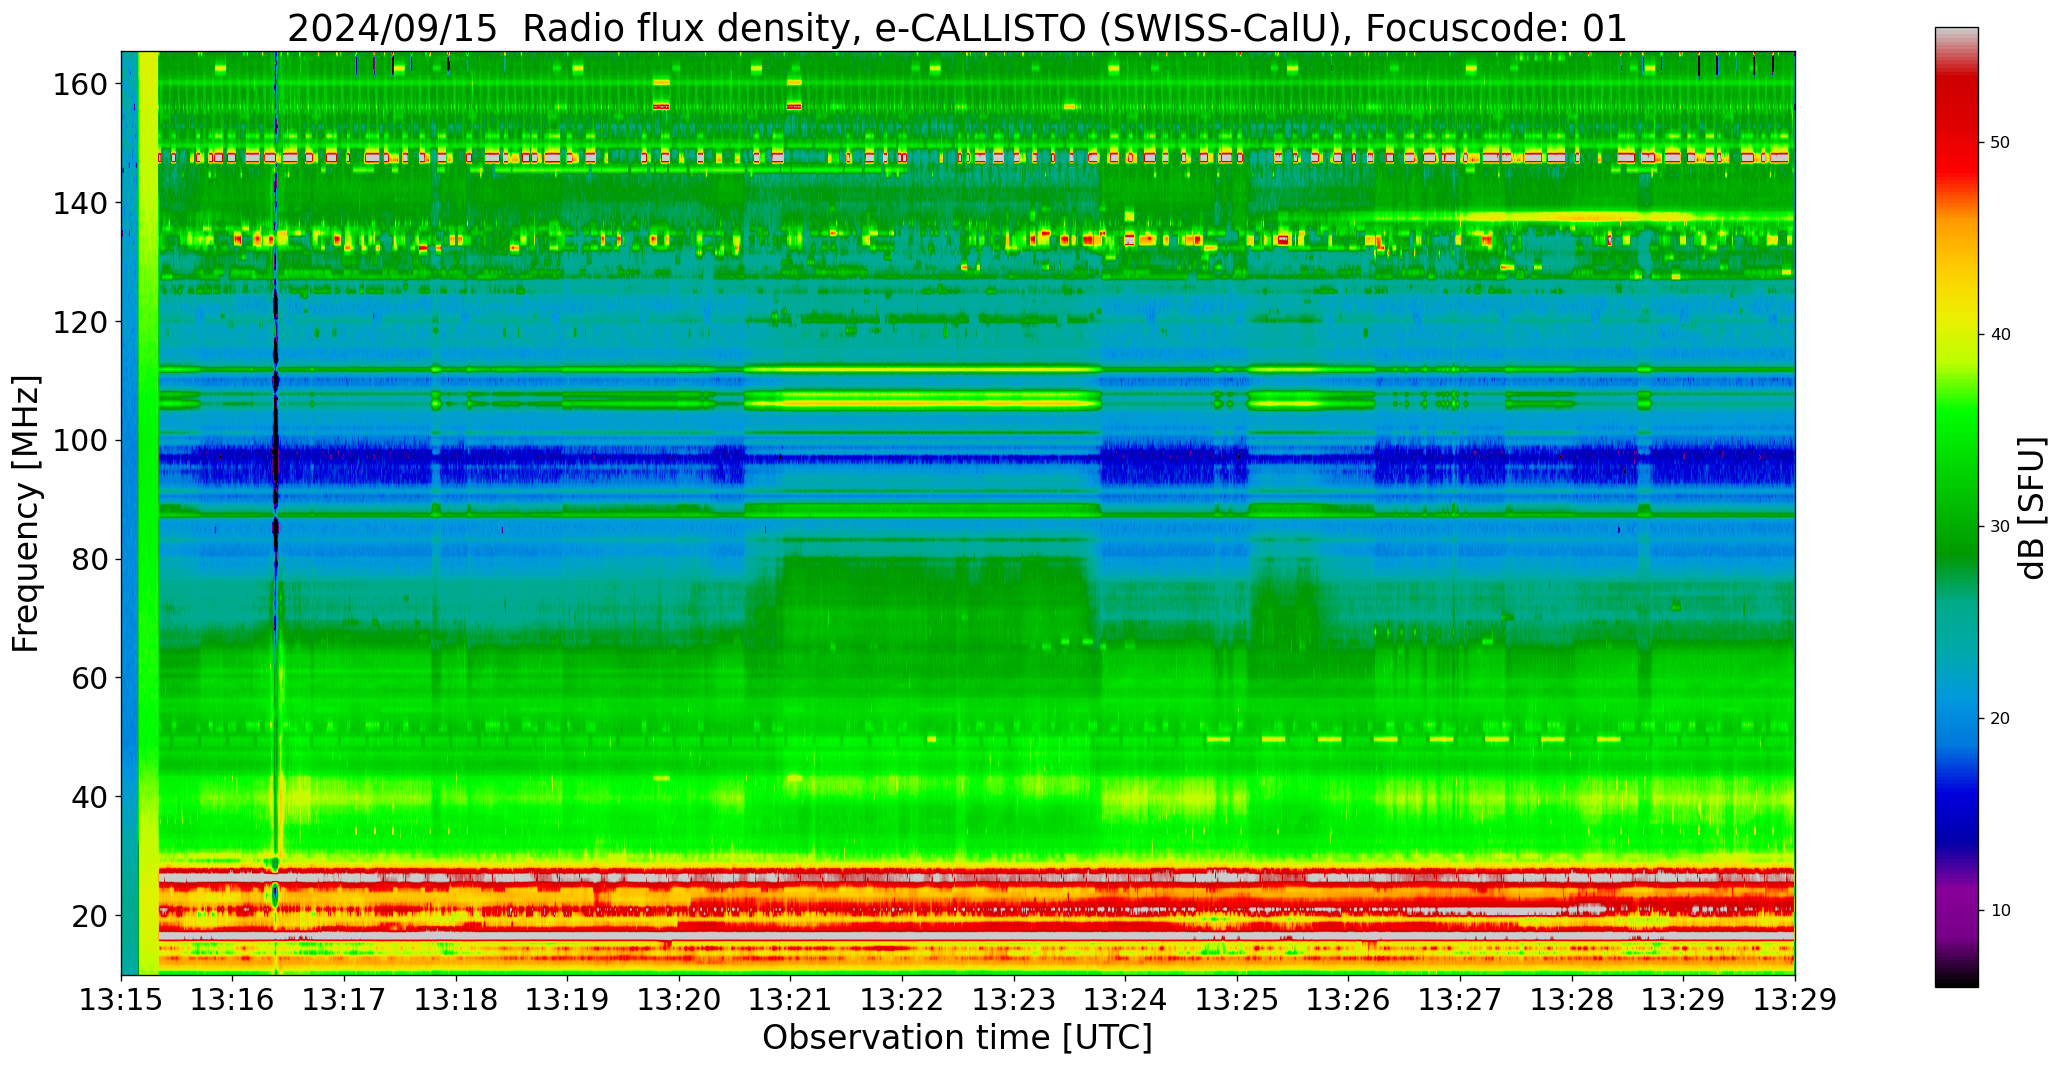Click the 20 frequency tick label
Screen dimensions: 2062x1067
point(89,916)
